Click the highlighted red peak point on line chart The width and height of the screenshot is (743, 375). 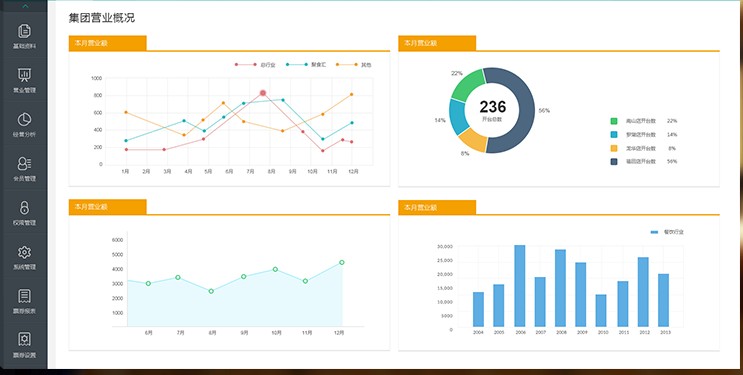click(263, 93)
